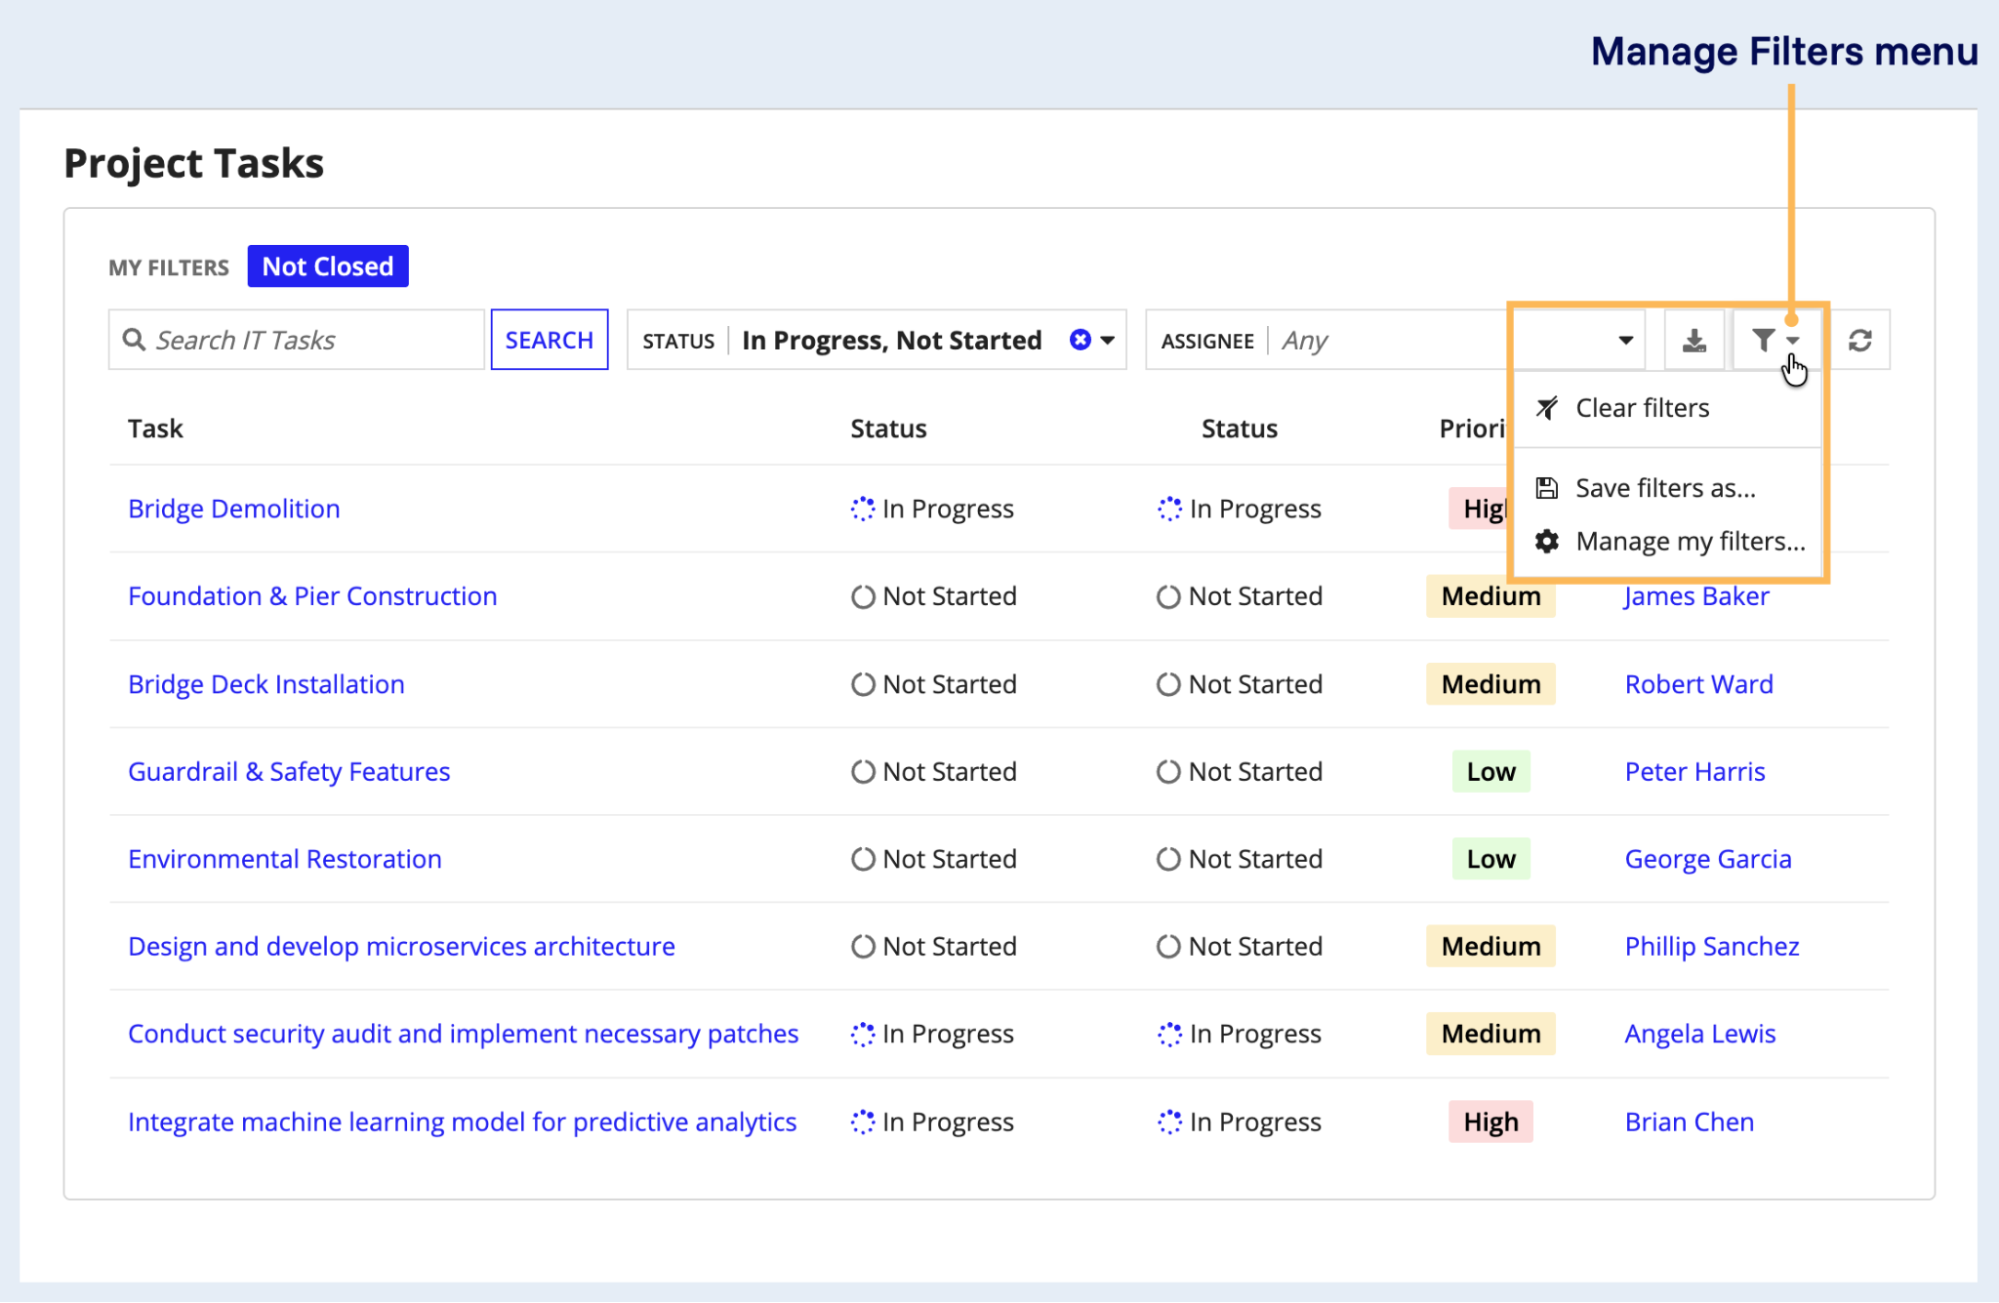Image resolution: width=1999 pixels, height=1303 pixels.
Task: Open the Bridge Demolition task link
Action: [x=234, y=508]
